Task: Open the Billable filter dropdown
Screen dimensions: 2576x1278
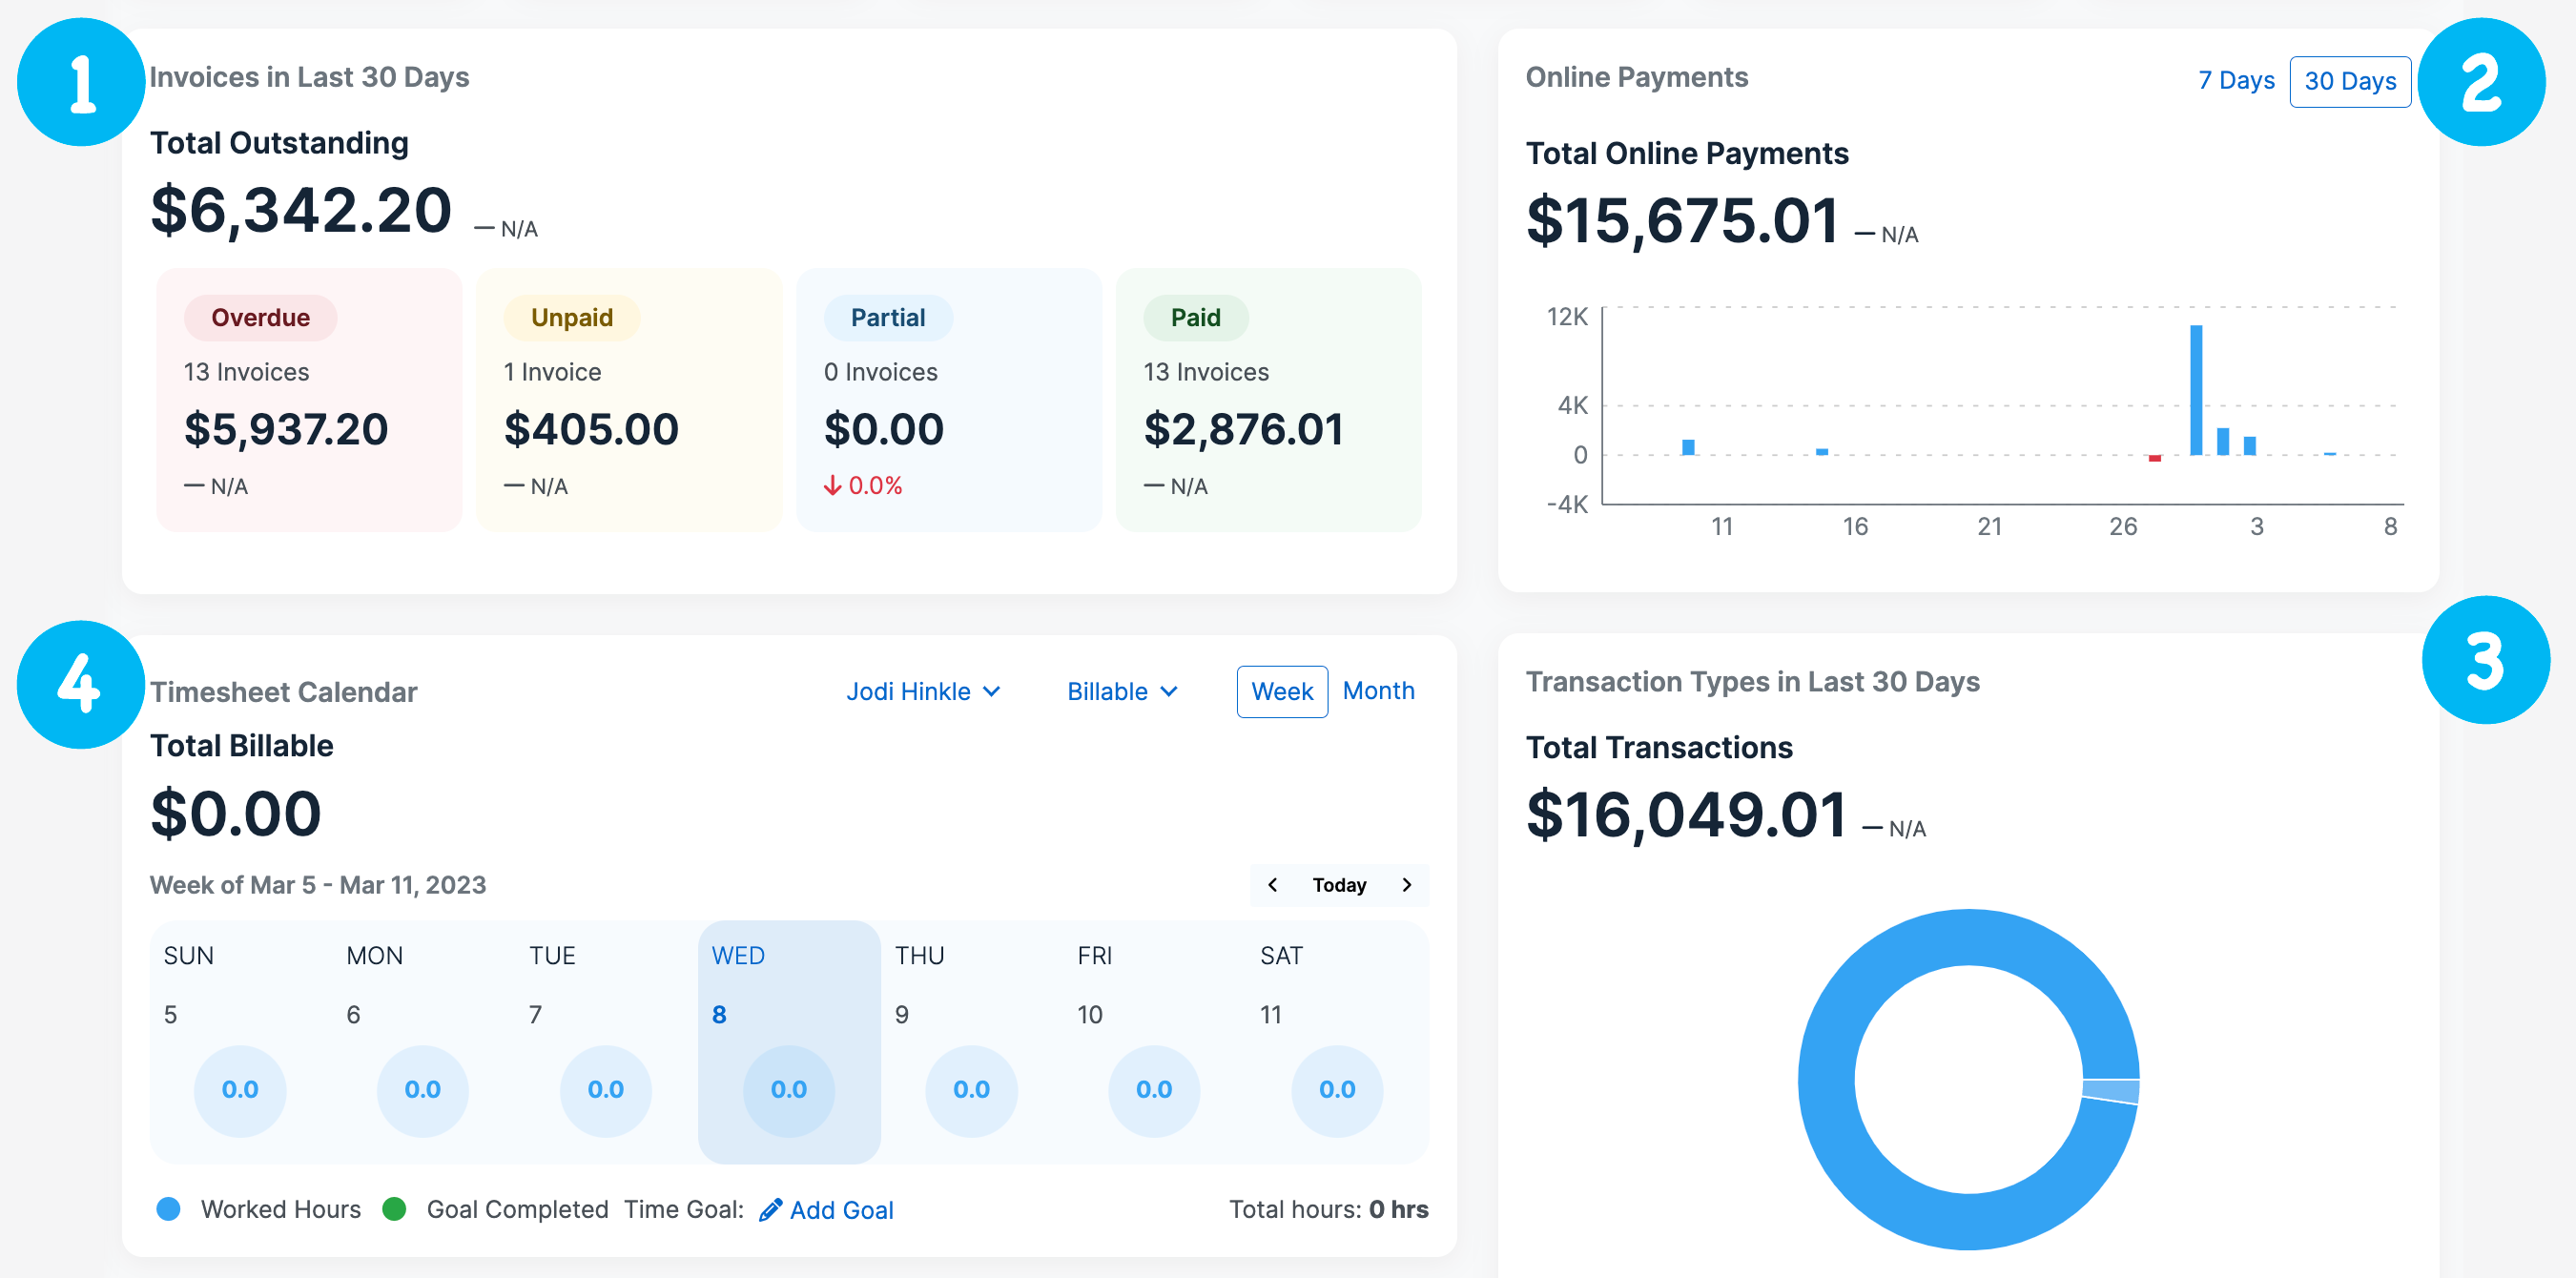Action: pyautogui.click(x=1121, y=690)
